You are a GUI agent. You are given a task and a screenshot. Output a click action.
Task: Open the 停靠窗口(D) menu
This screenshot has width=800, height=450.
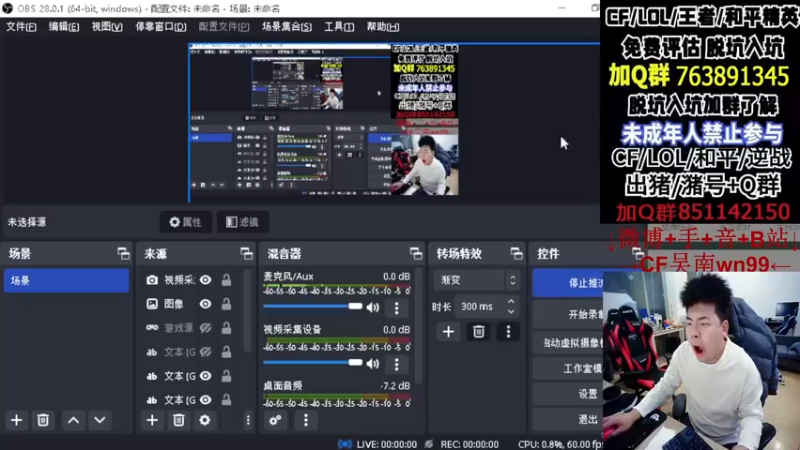(x=160, y=27)
